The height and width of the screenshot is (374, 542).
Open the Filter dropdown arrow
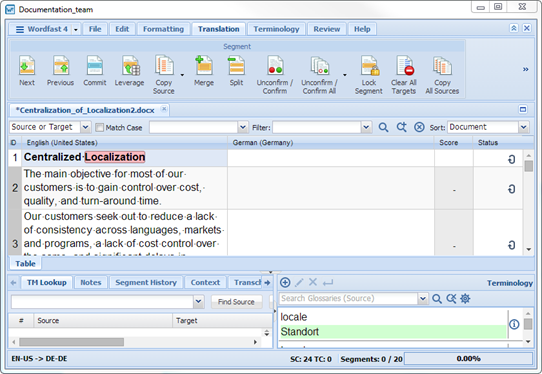coord(366,127)
